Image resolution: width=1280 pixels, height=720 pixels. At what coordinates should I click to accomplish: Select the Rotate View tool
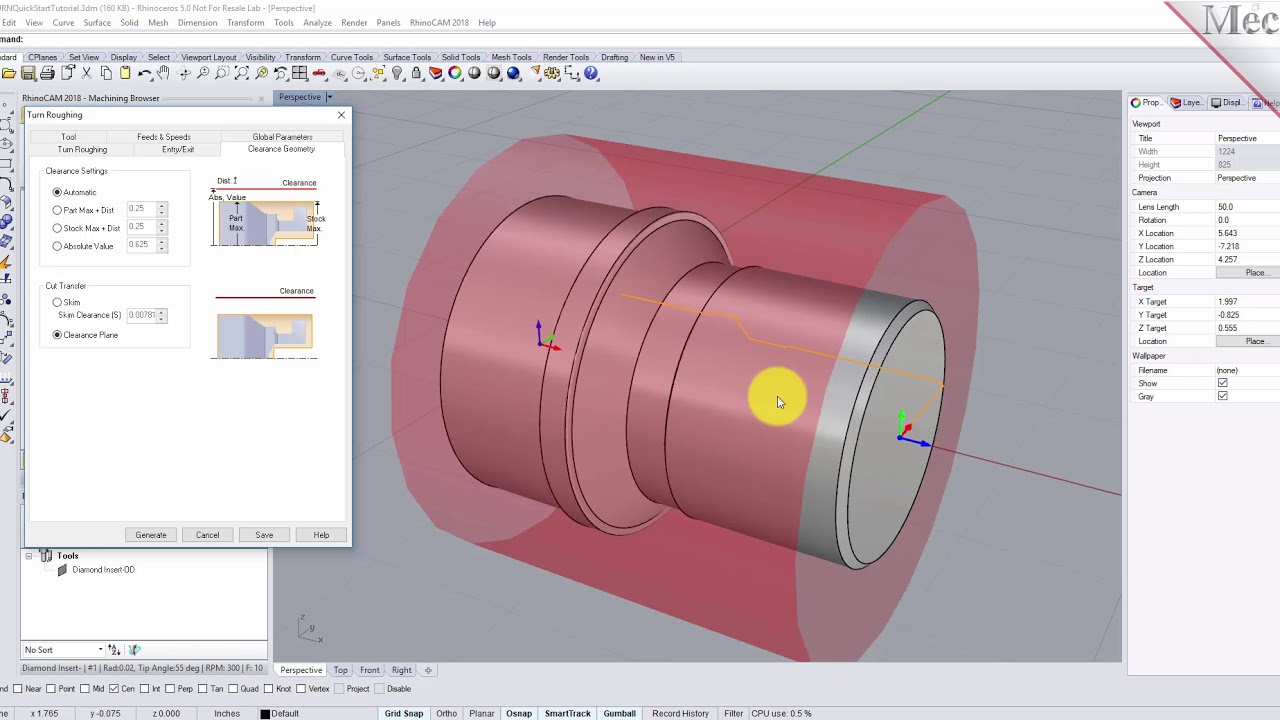184,73
